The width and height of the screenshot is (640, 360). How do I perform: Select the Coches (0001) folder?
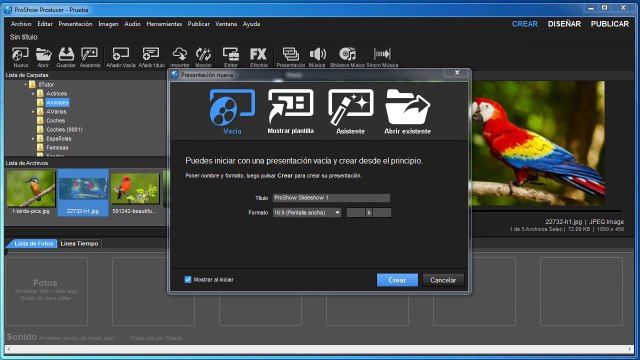coord(64,129)
